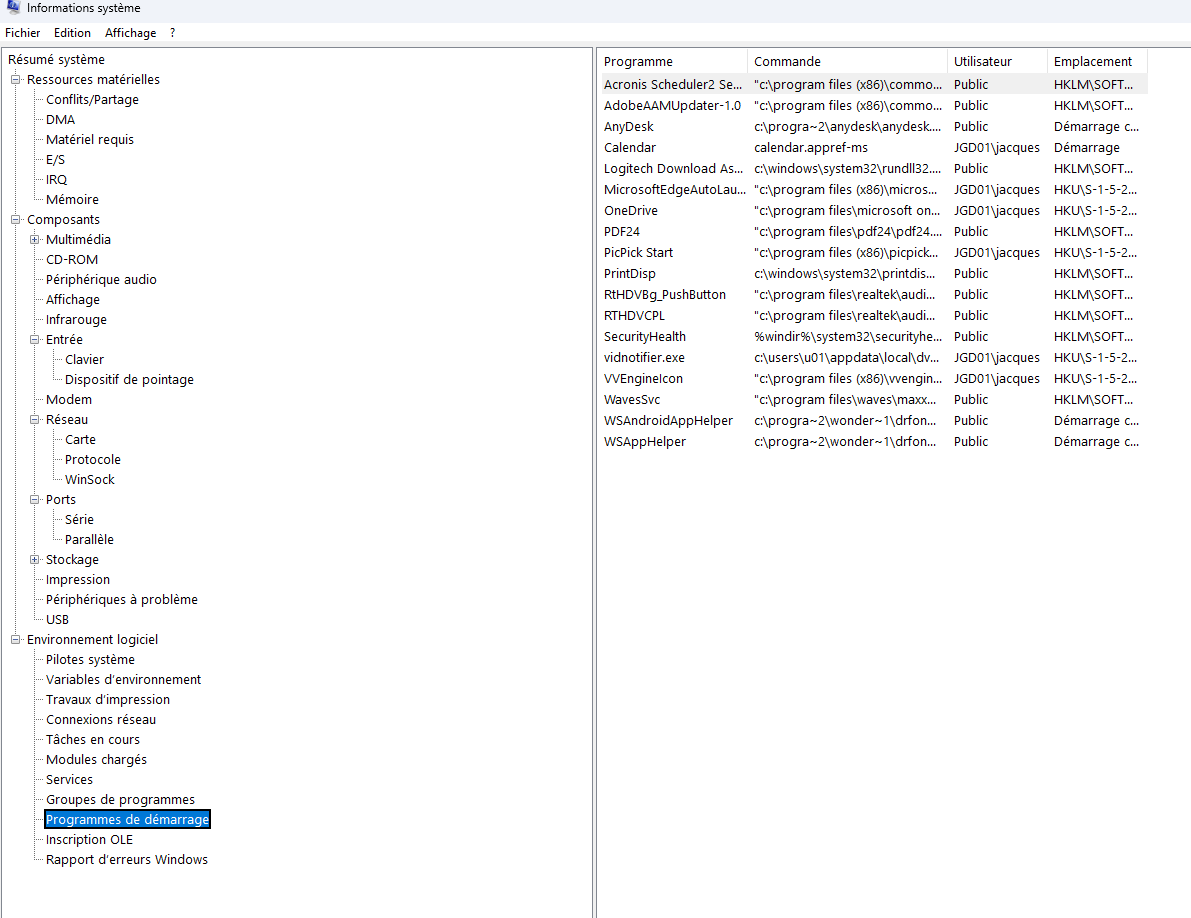1191x918 pixels.
Task: Open the Affichage menu
Action: pos(131,33)
